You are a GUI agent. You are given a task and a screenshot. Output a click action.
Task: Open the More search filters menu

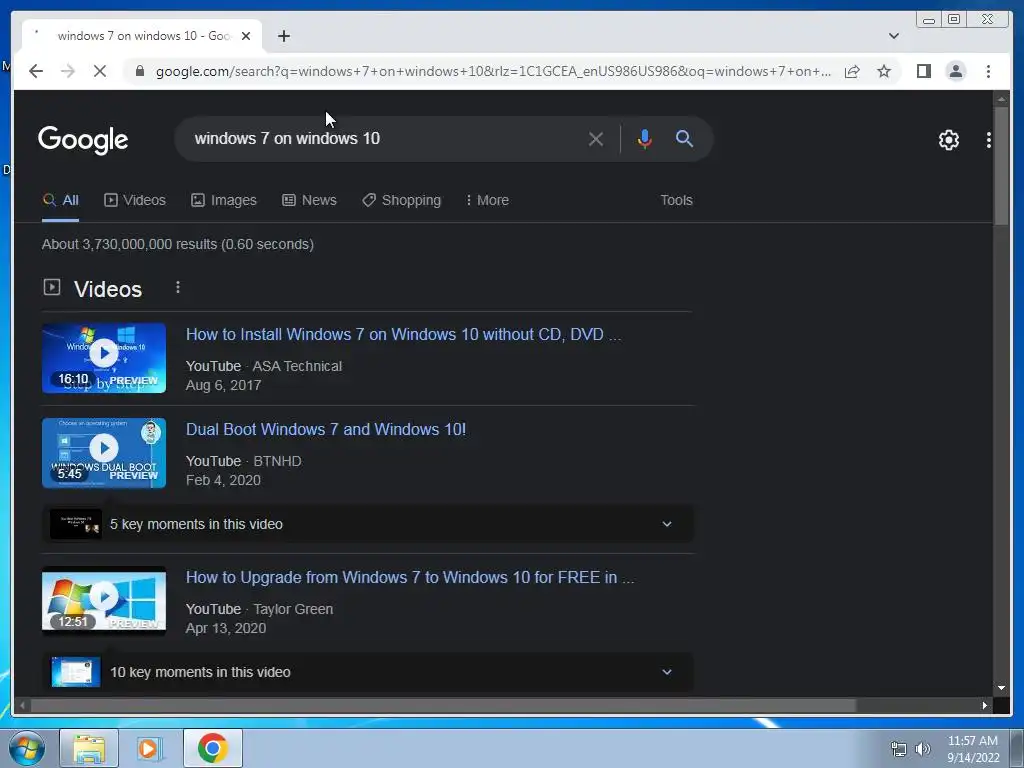487,200
